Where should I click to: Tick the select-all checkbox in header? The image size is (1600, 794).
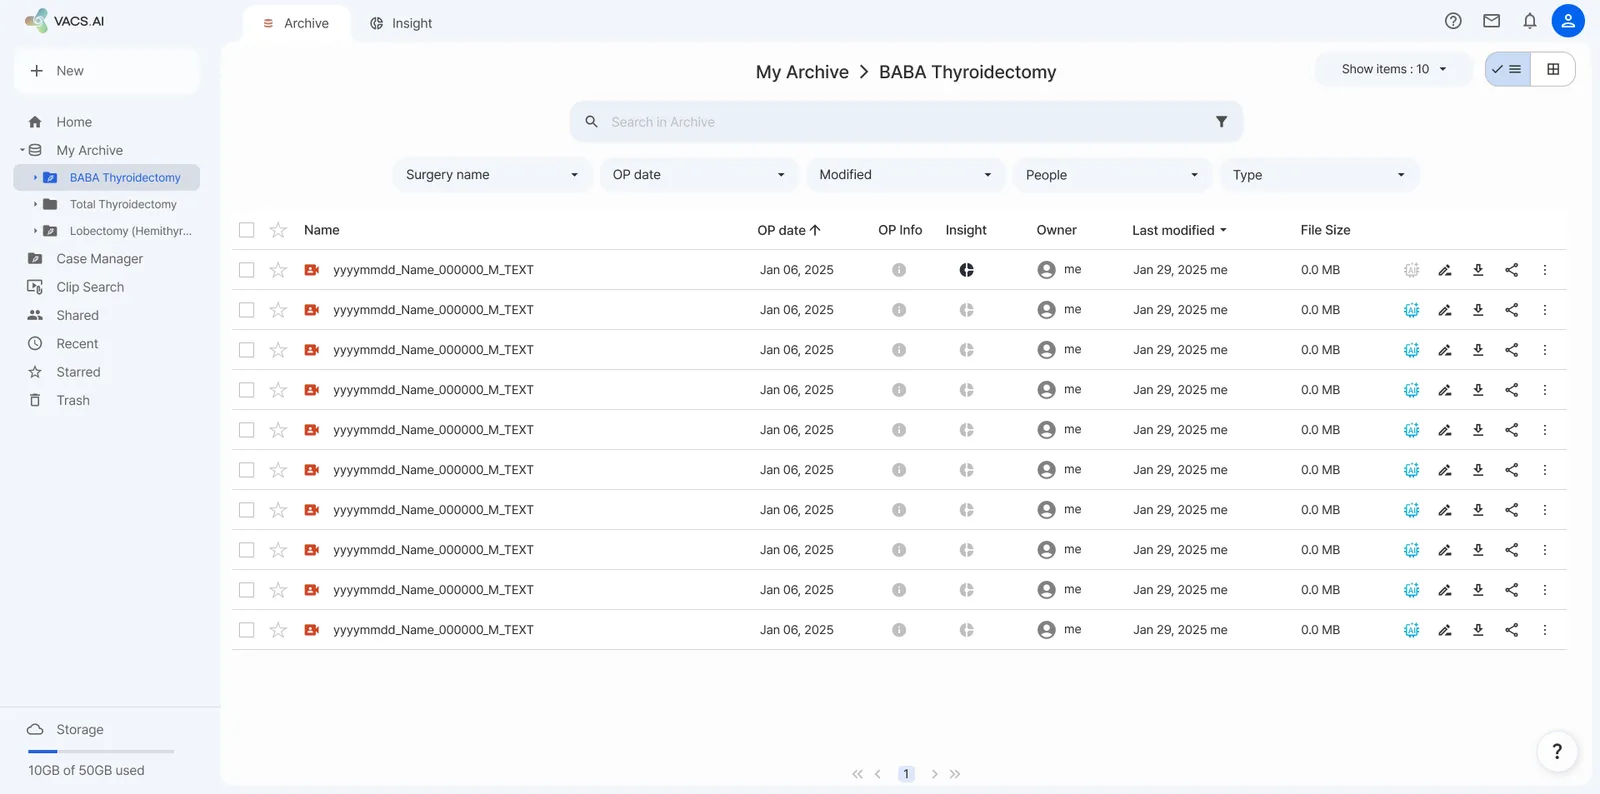coord(246,230)
